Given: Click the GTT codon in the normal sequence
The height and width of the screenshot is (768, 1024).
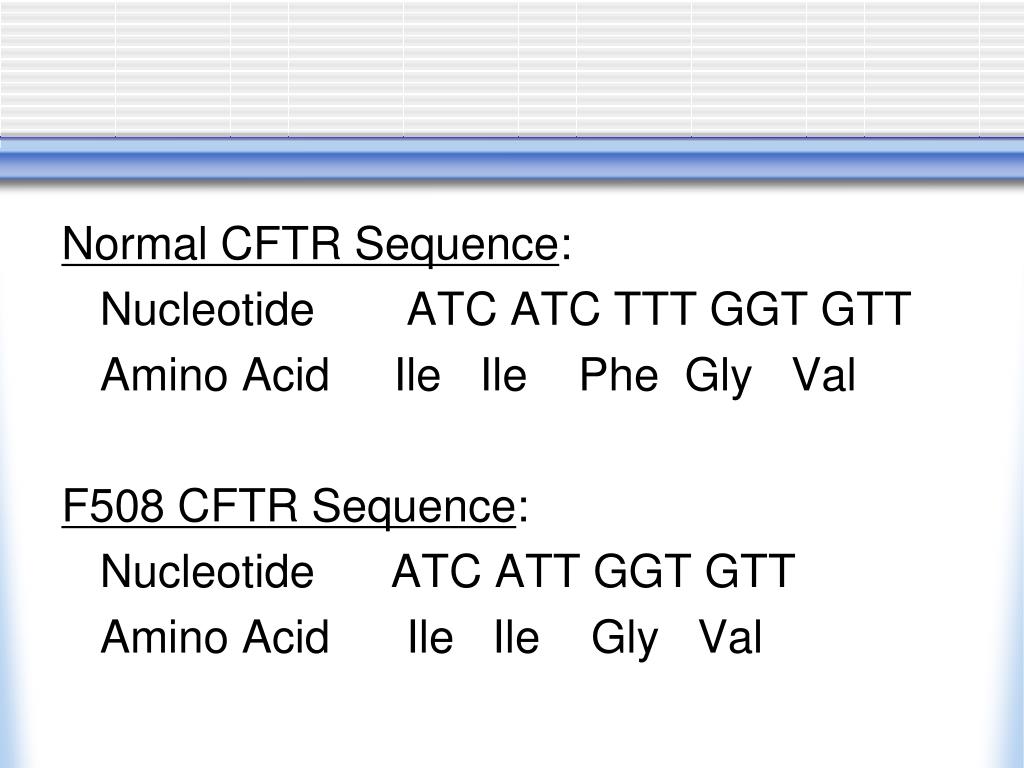Looking at the screenshot, I should click(866, 309).
